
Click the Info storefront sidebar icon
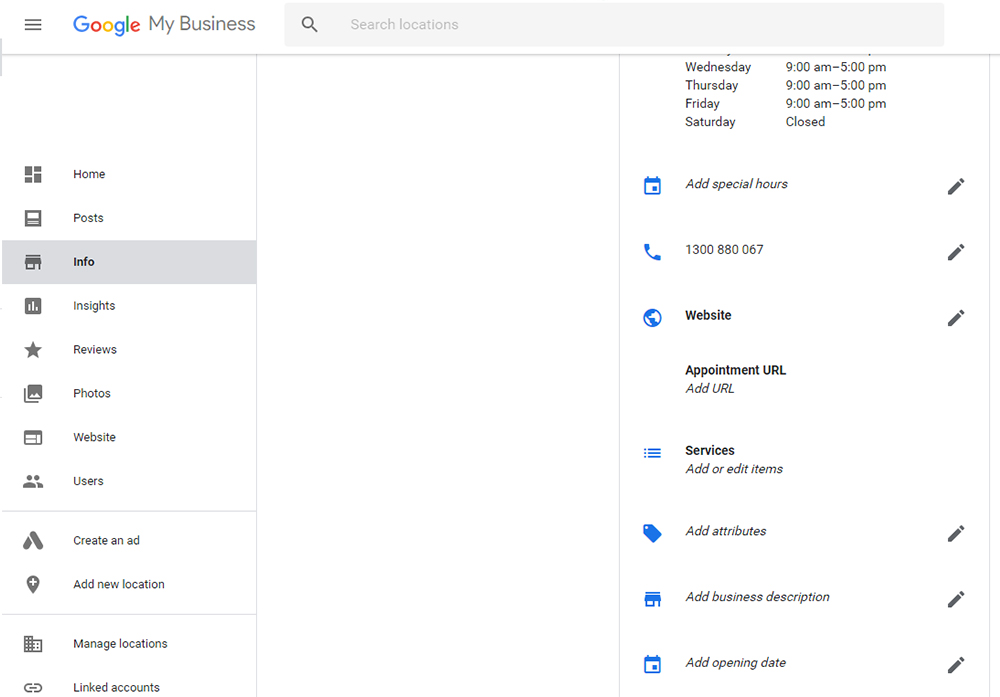(x=33, y=262)
